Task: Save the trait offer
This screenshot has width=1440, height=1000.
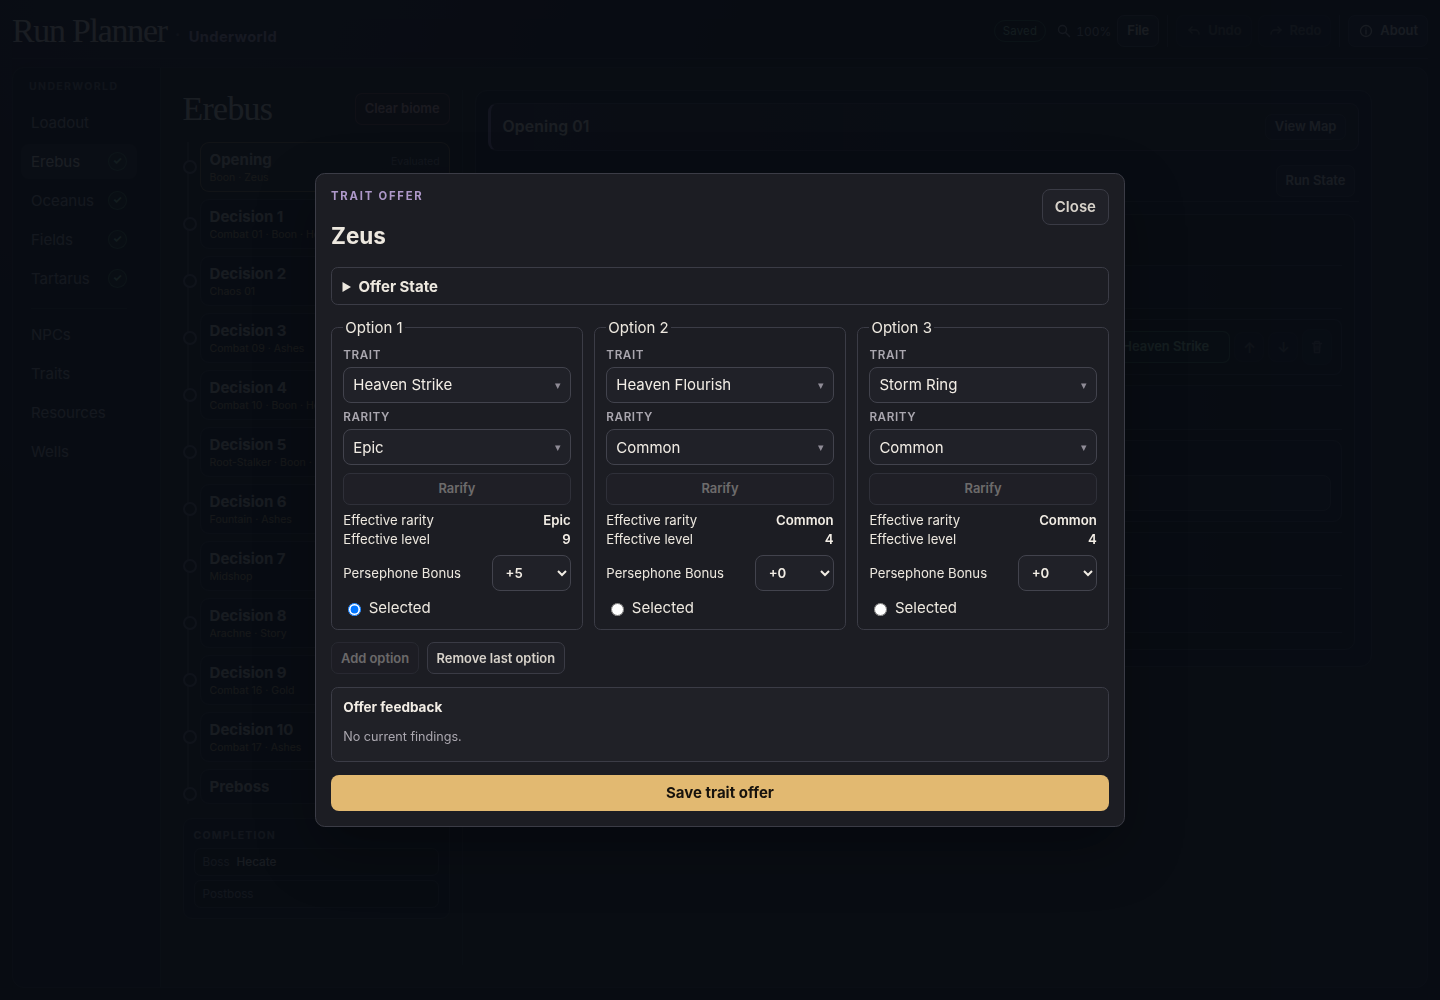Action: point(720,793)
